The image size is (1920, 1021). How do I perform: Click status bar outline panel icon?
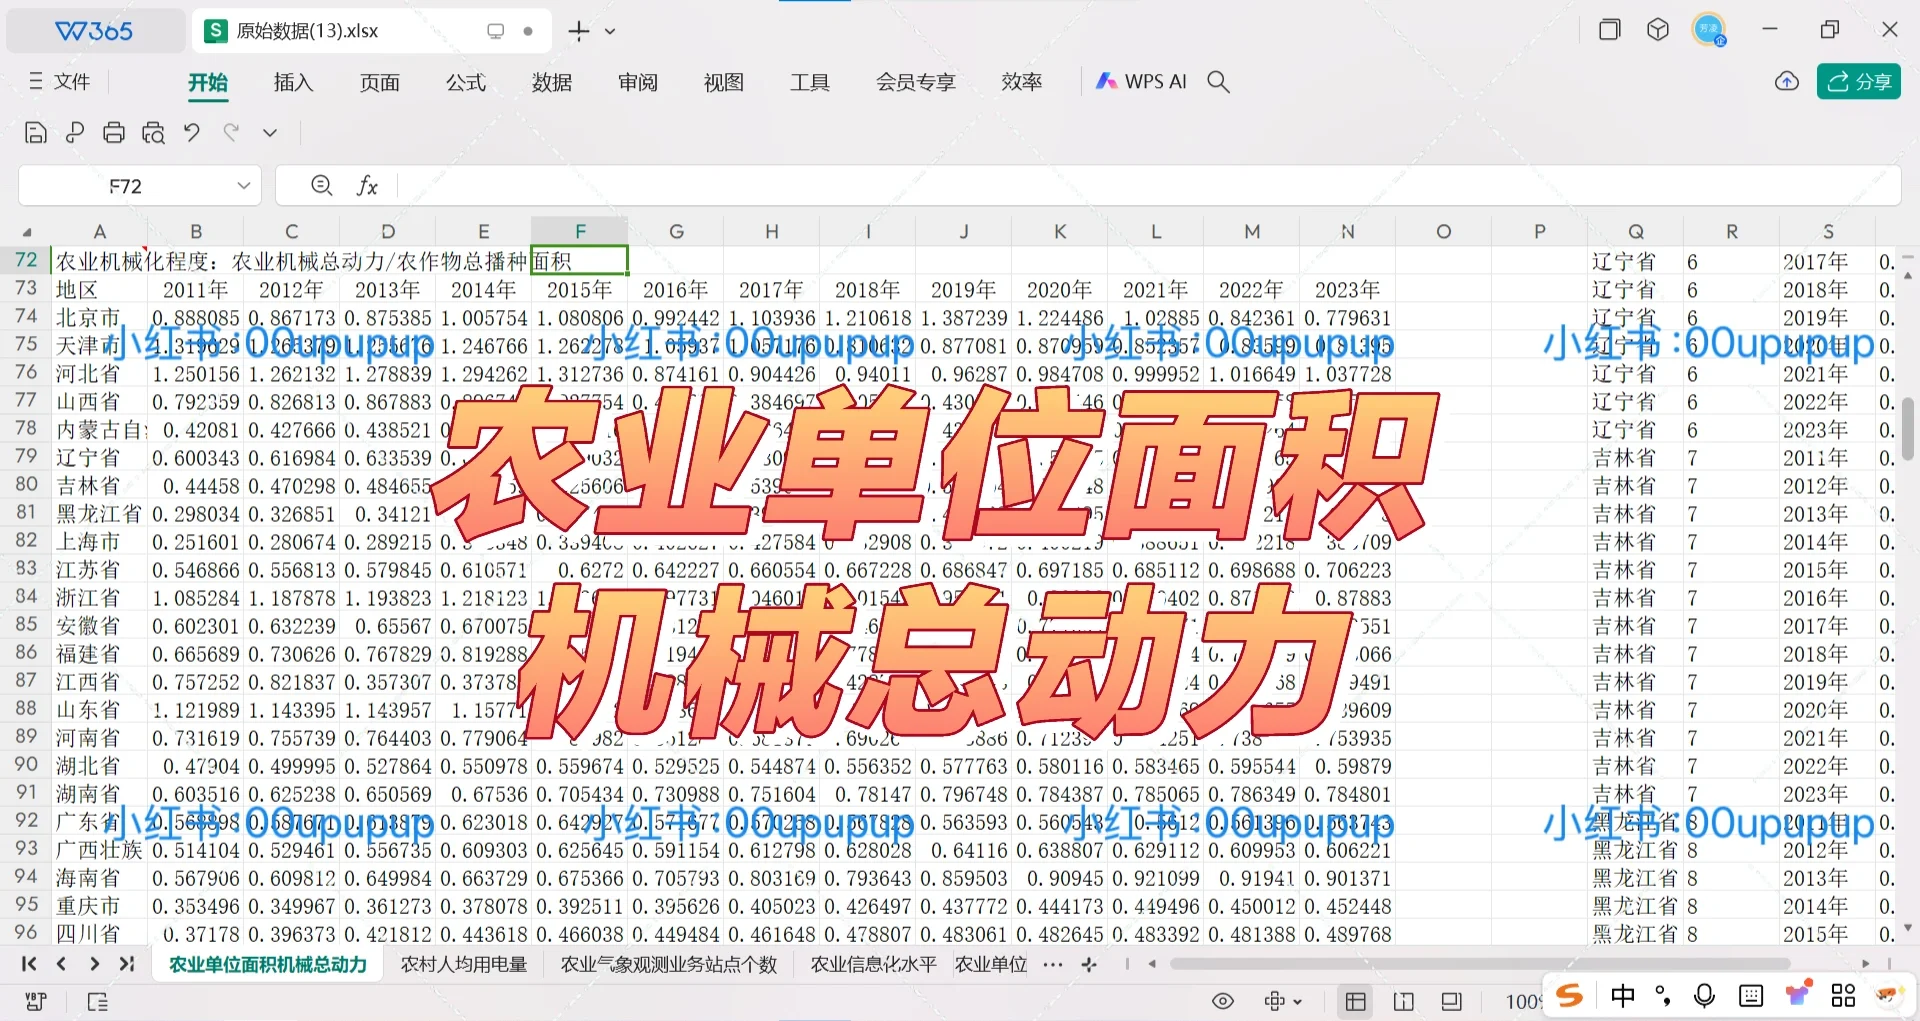click(x=98, y=1001)
